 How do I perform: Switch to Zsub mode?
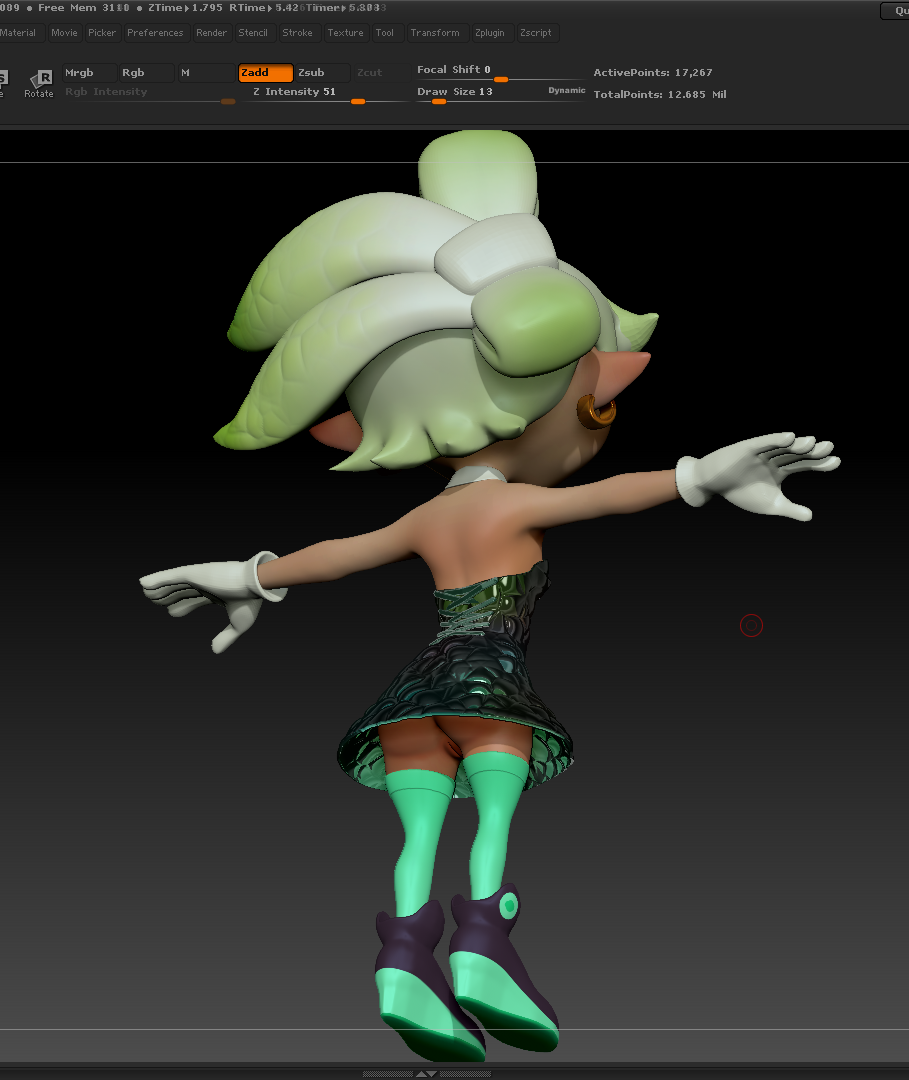323,73
